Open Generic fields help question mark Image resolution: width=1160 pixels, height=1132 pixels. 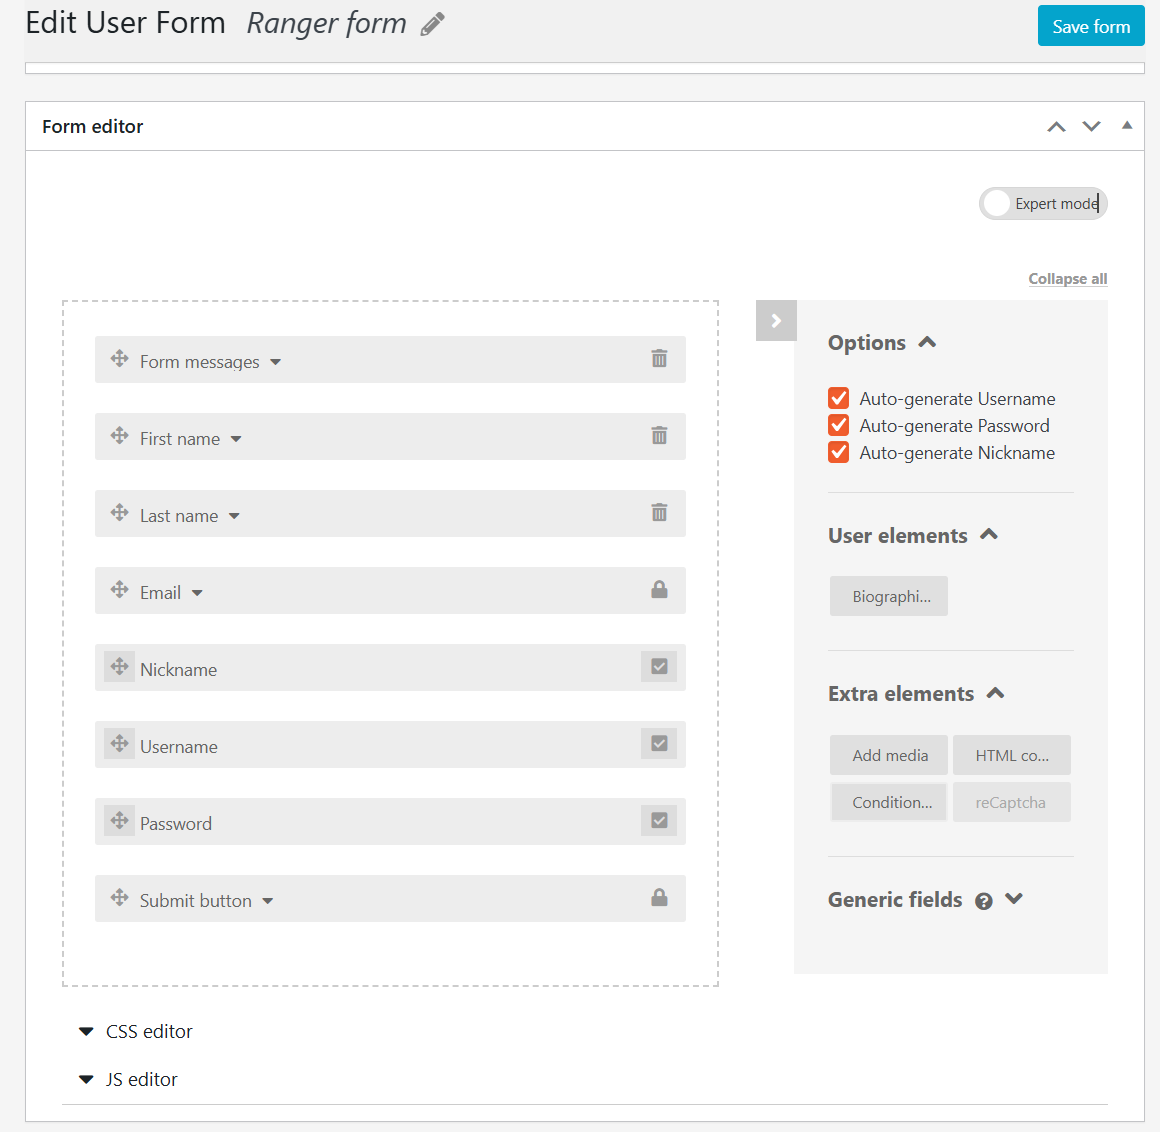983,901
